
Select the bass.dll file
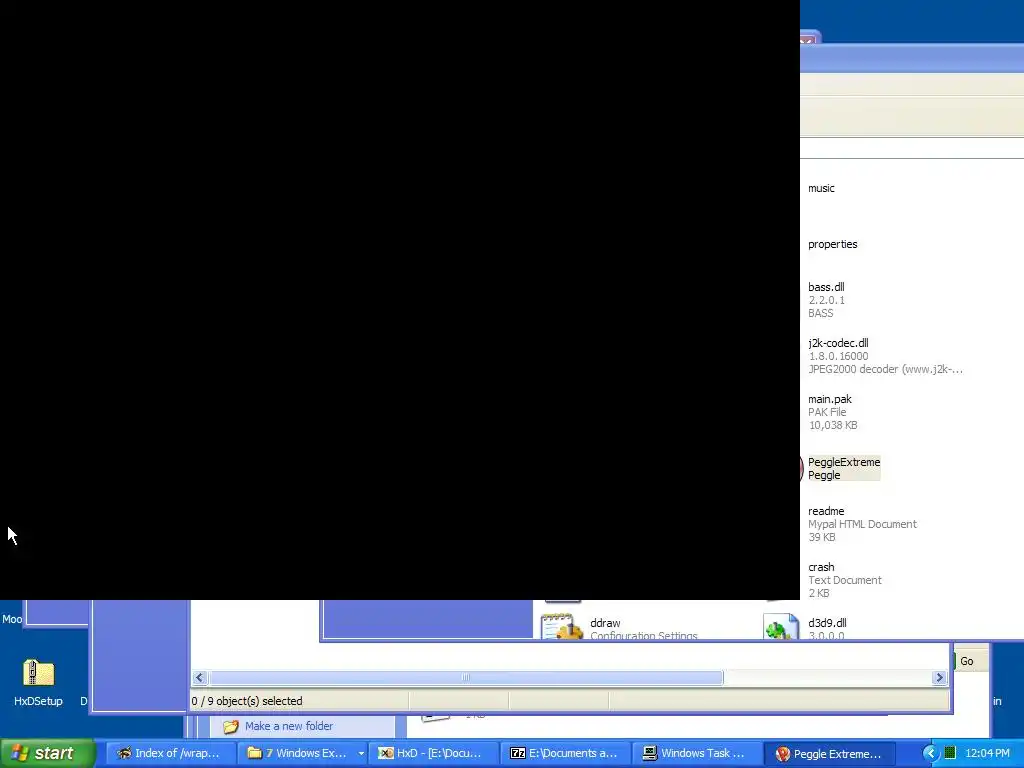tap(826, 300)
